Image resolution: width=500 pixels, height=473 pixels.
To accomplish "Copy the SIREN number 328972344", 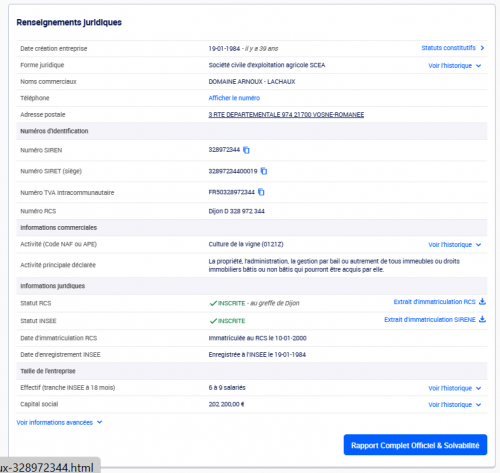I will pyautogui.click(x=246, y=150).
